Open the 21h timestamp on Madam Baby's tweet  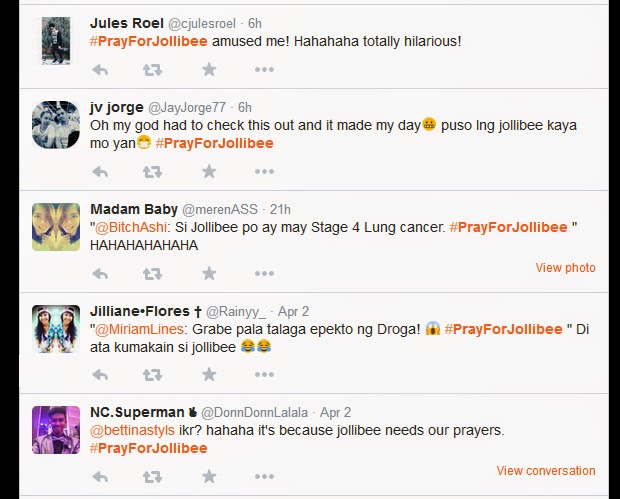tap(280, 209)
